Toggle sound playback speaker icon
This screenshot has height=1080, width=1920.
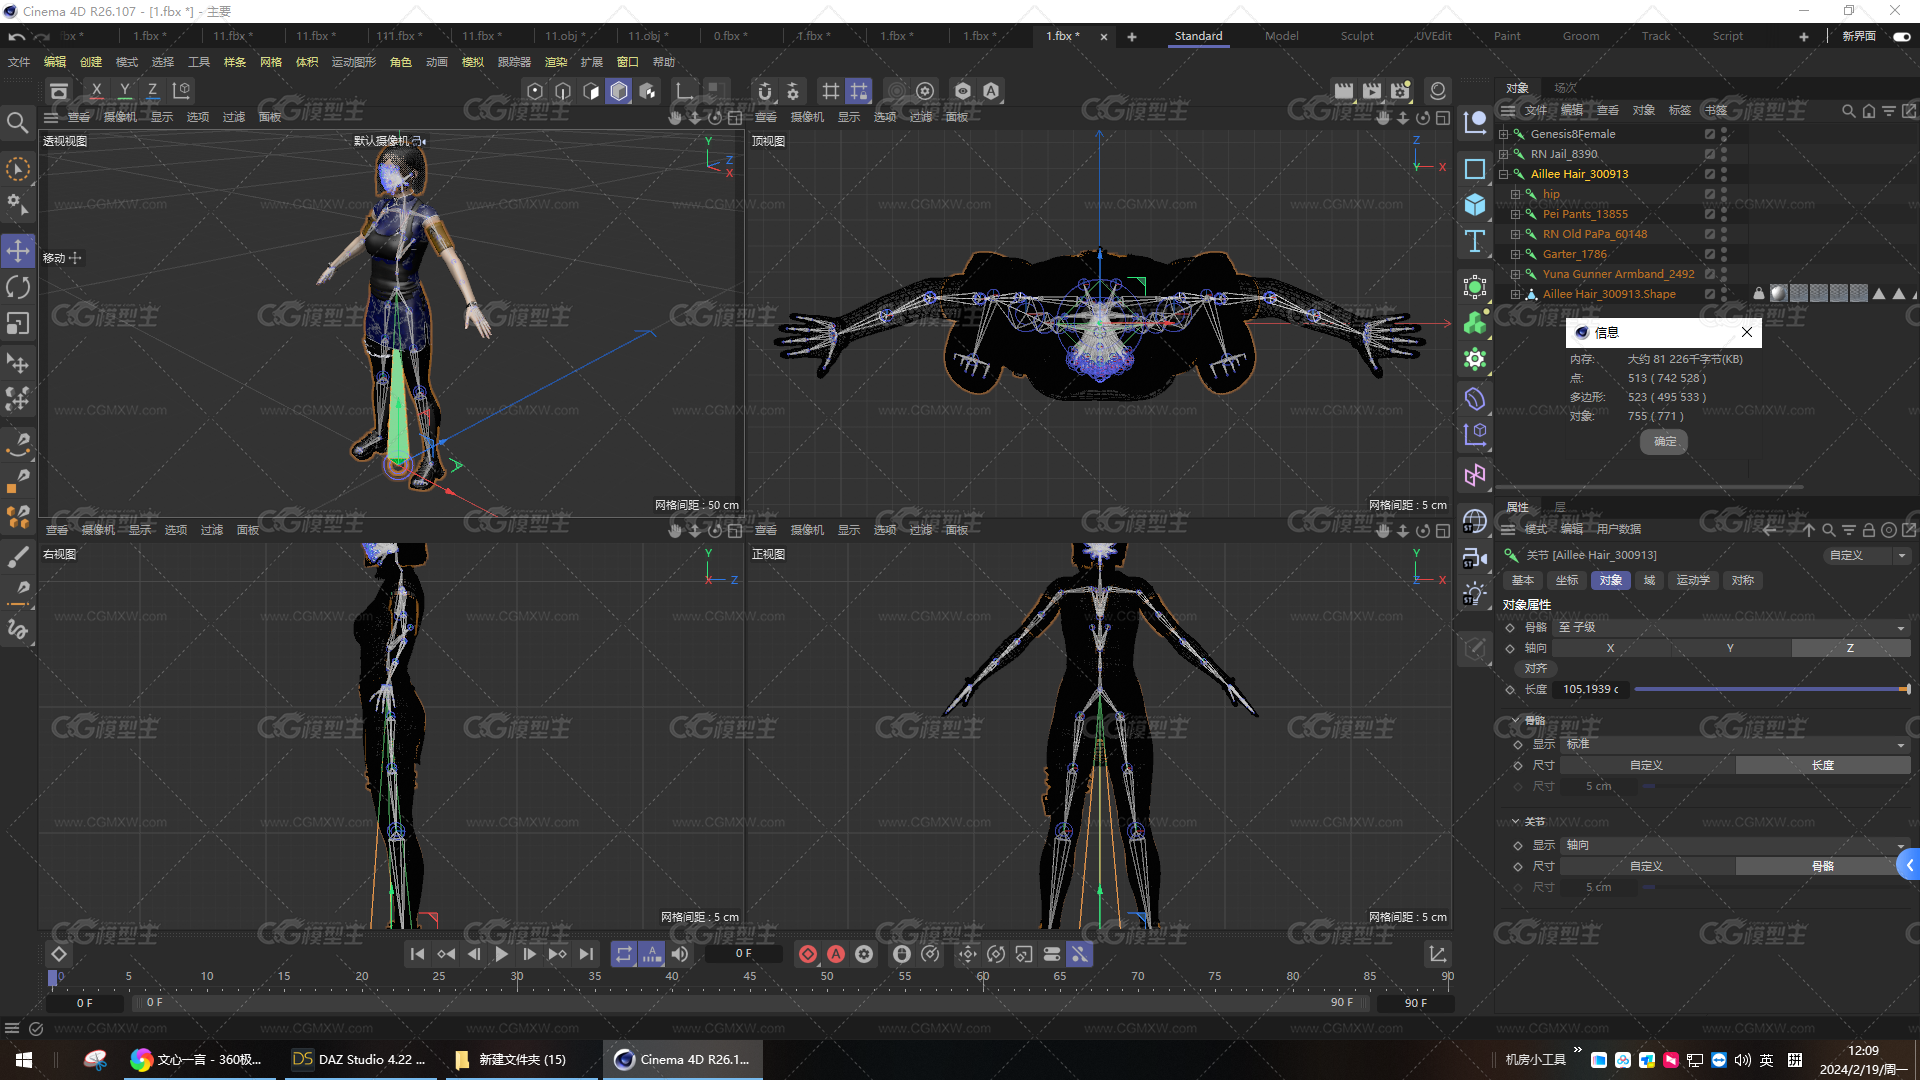680,954
